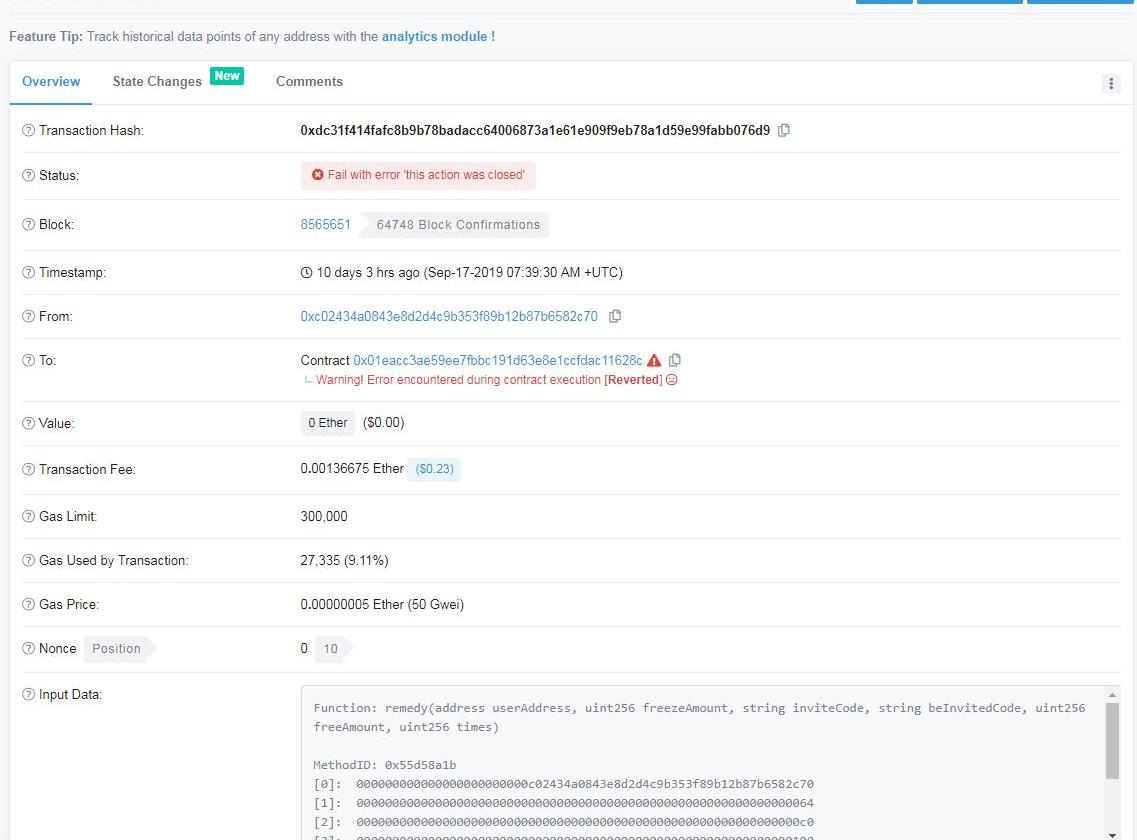Image resolution: width=1137 pixels, height=840 pixels.
Task: Open the Comments tab
Action: tap(309, 82)
